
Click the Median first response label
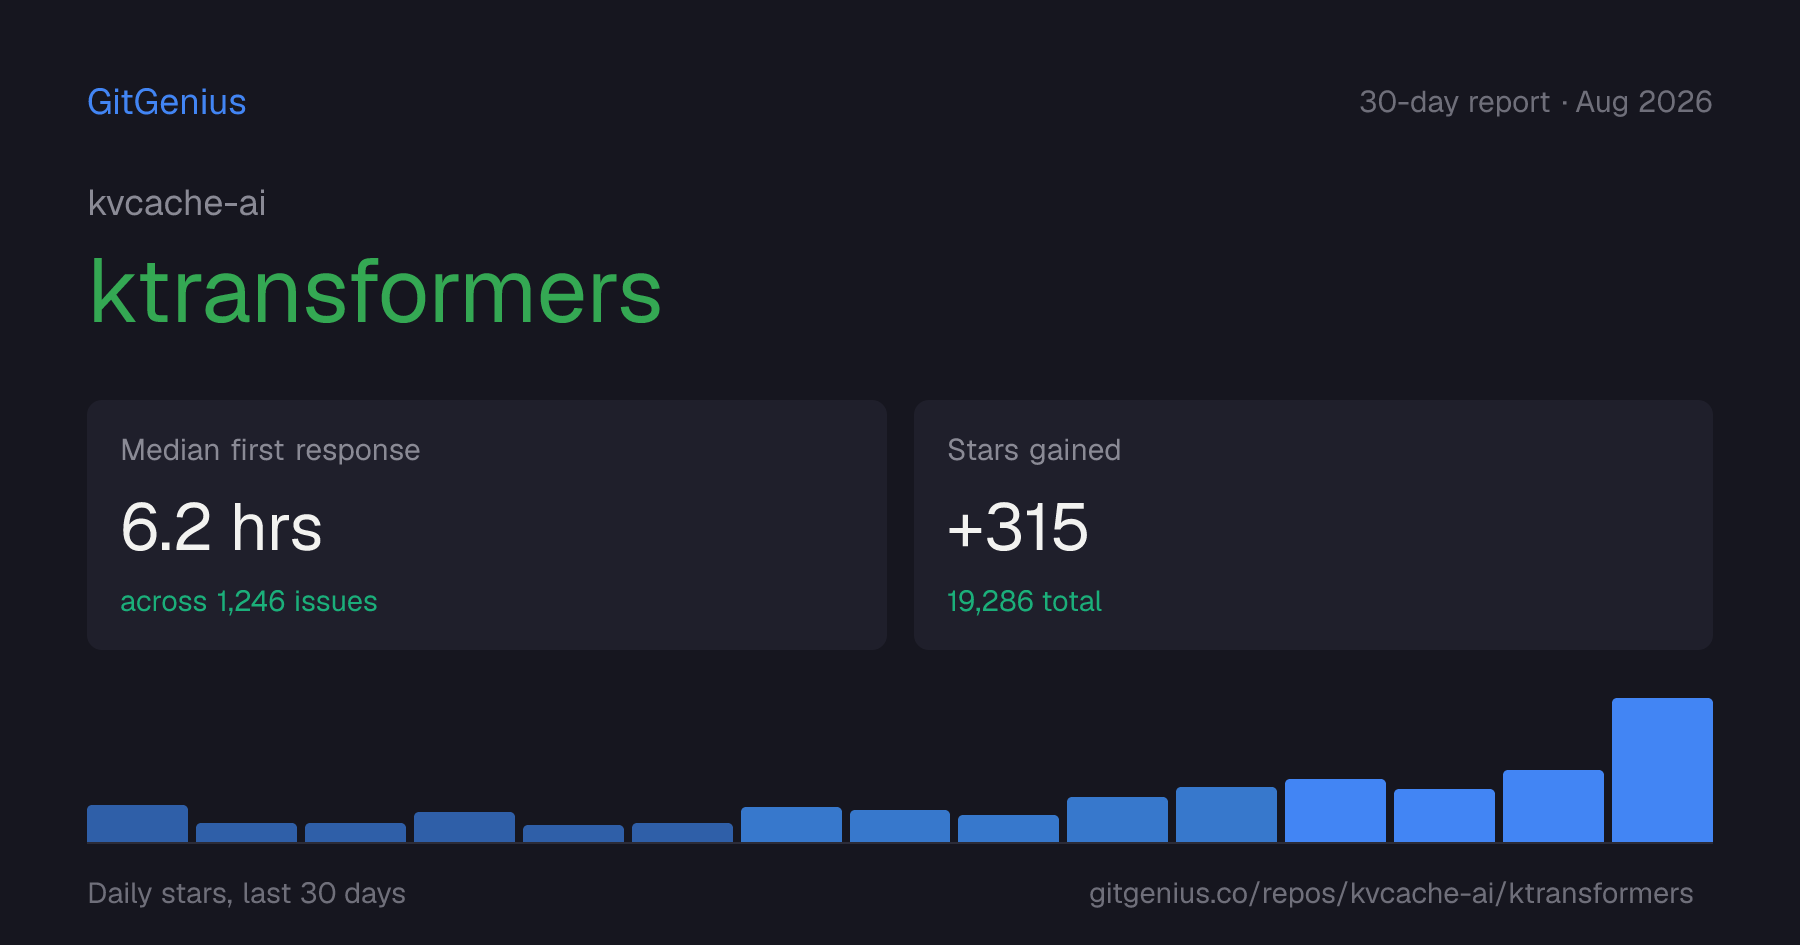pyautogui.click(x=270, y=450)
